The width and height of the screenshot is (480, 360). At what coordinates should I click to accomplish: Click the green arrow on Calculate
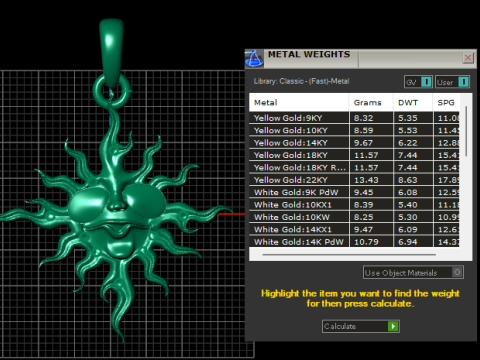click(x=393, y=326)
